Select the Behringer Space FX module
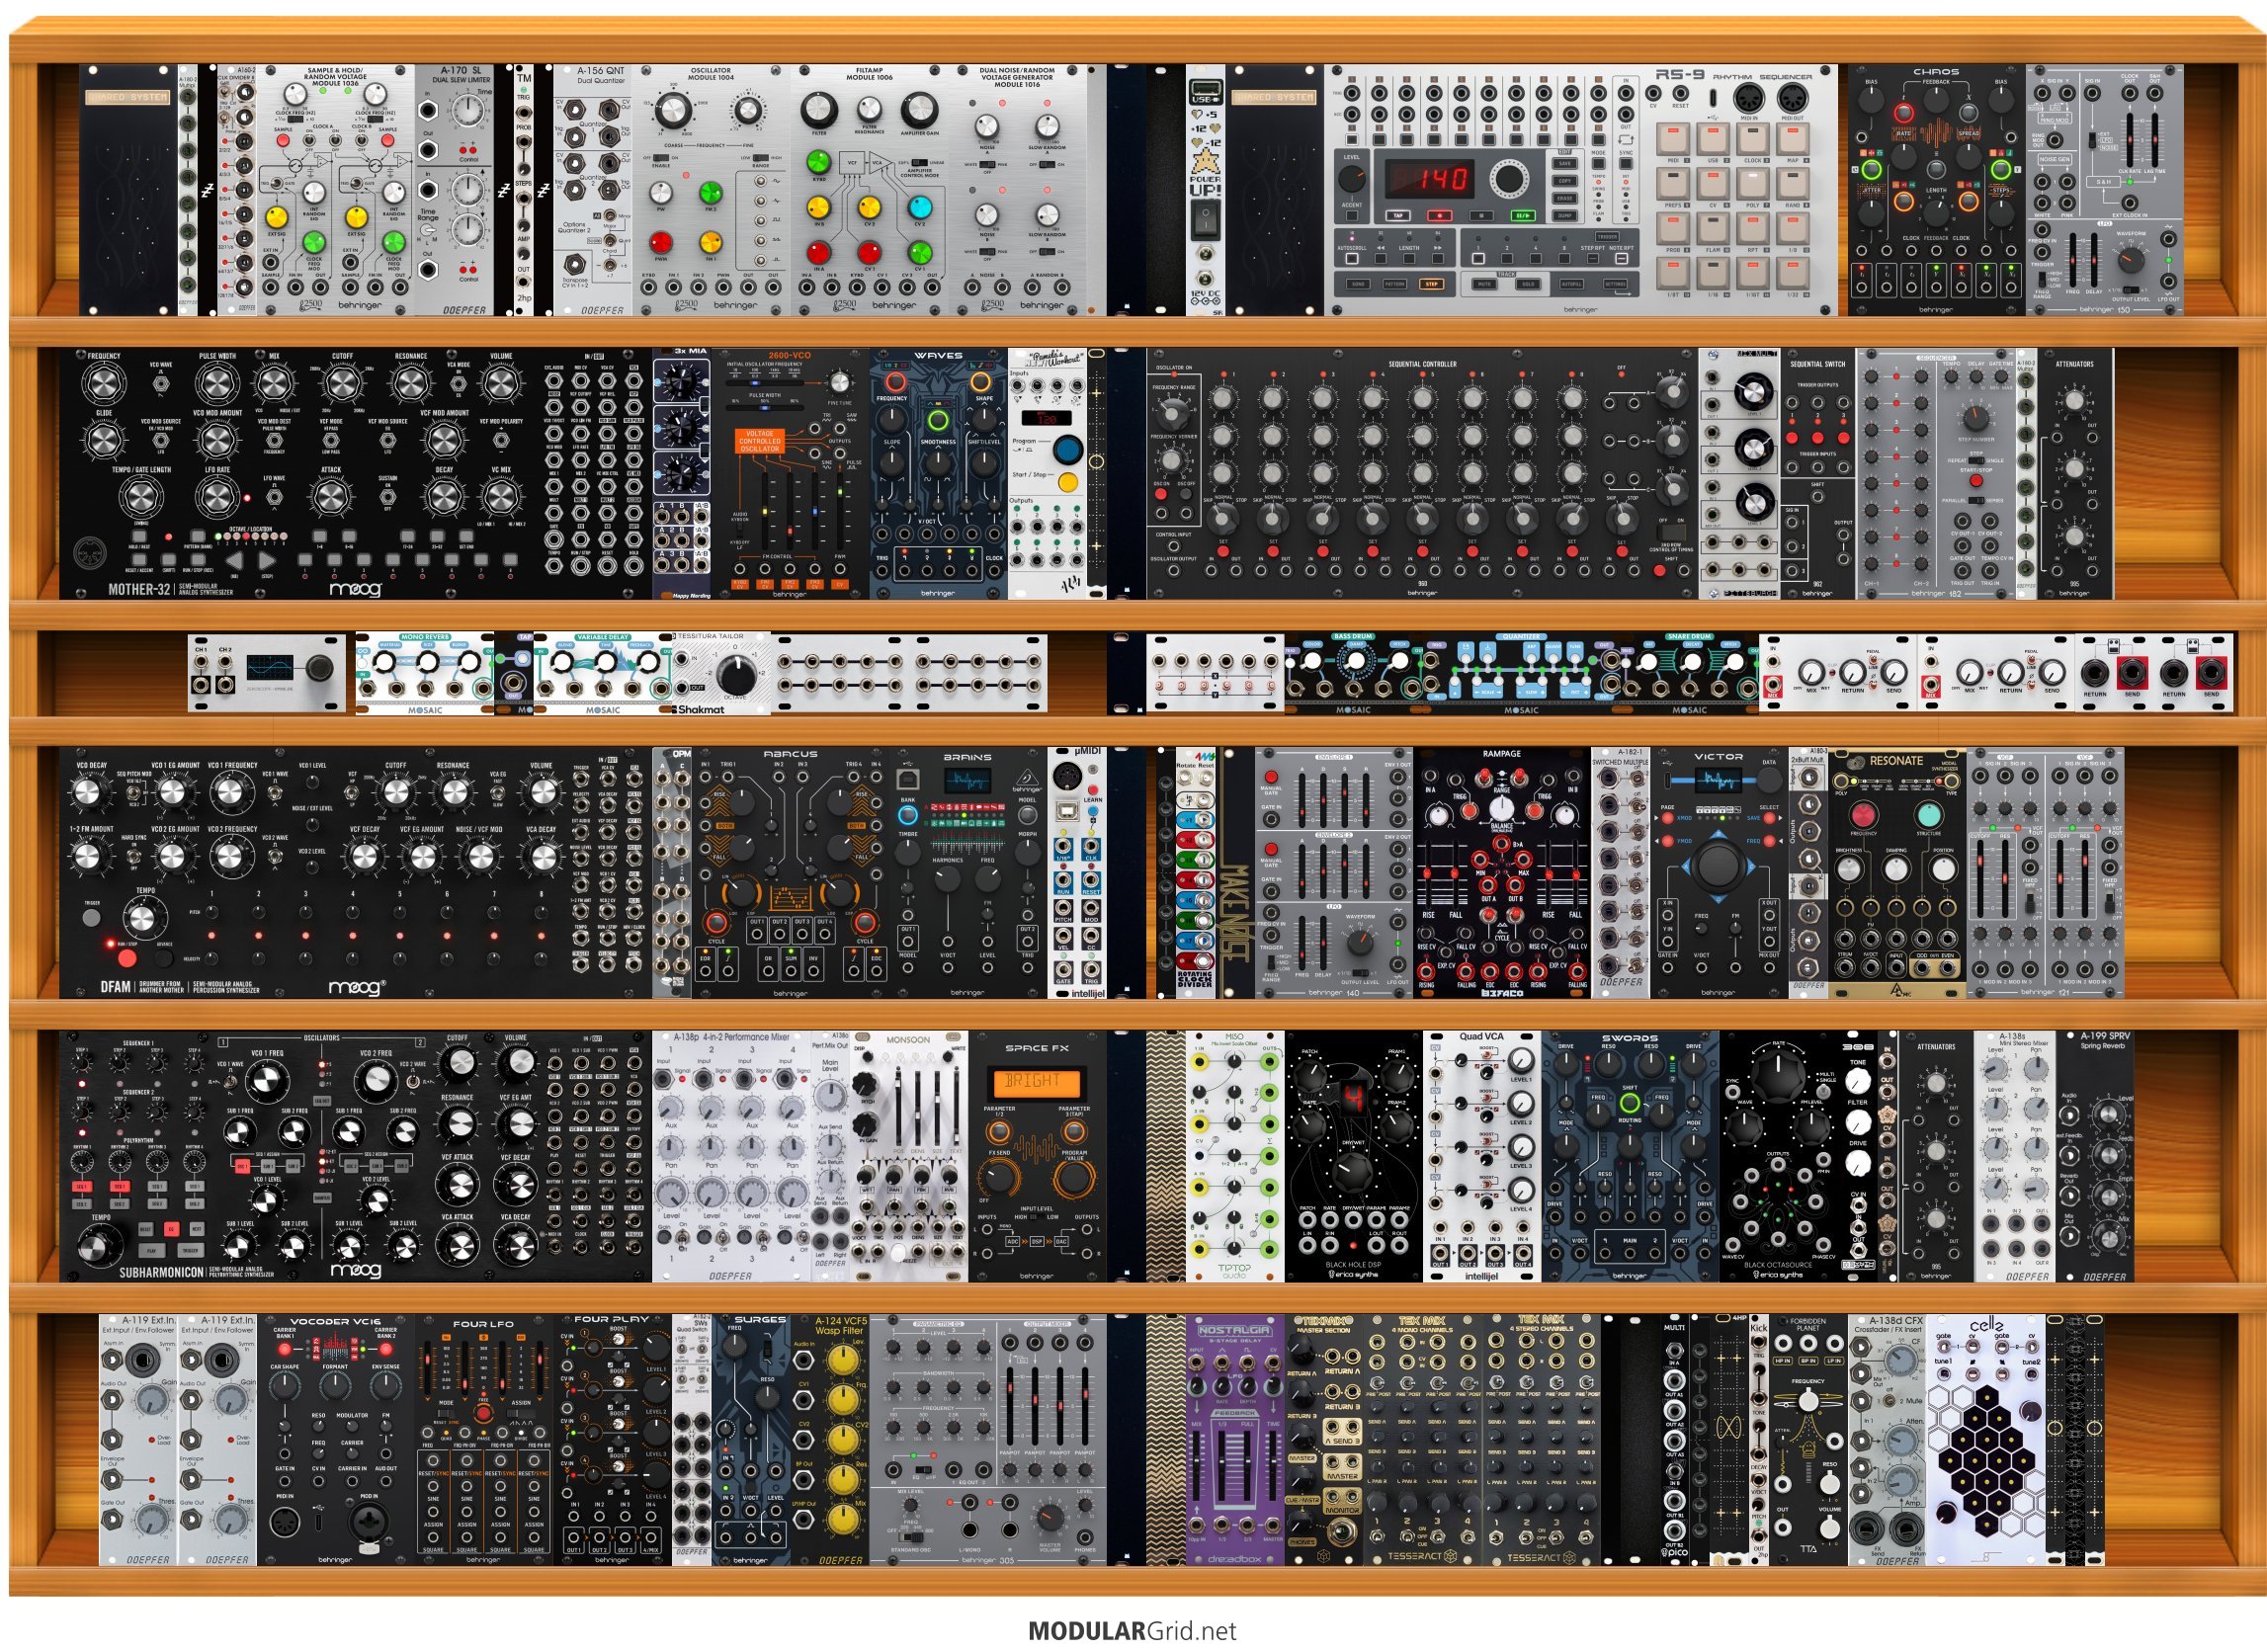Image resolution: width=2267 pixels, height=1652 pixels. click(x=1037, y=1156)
